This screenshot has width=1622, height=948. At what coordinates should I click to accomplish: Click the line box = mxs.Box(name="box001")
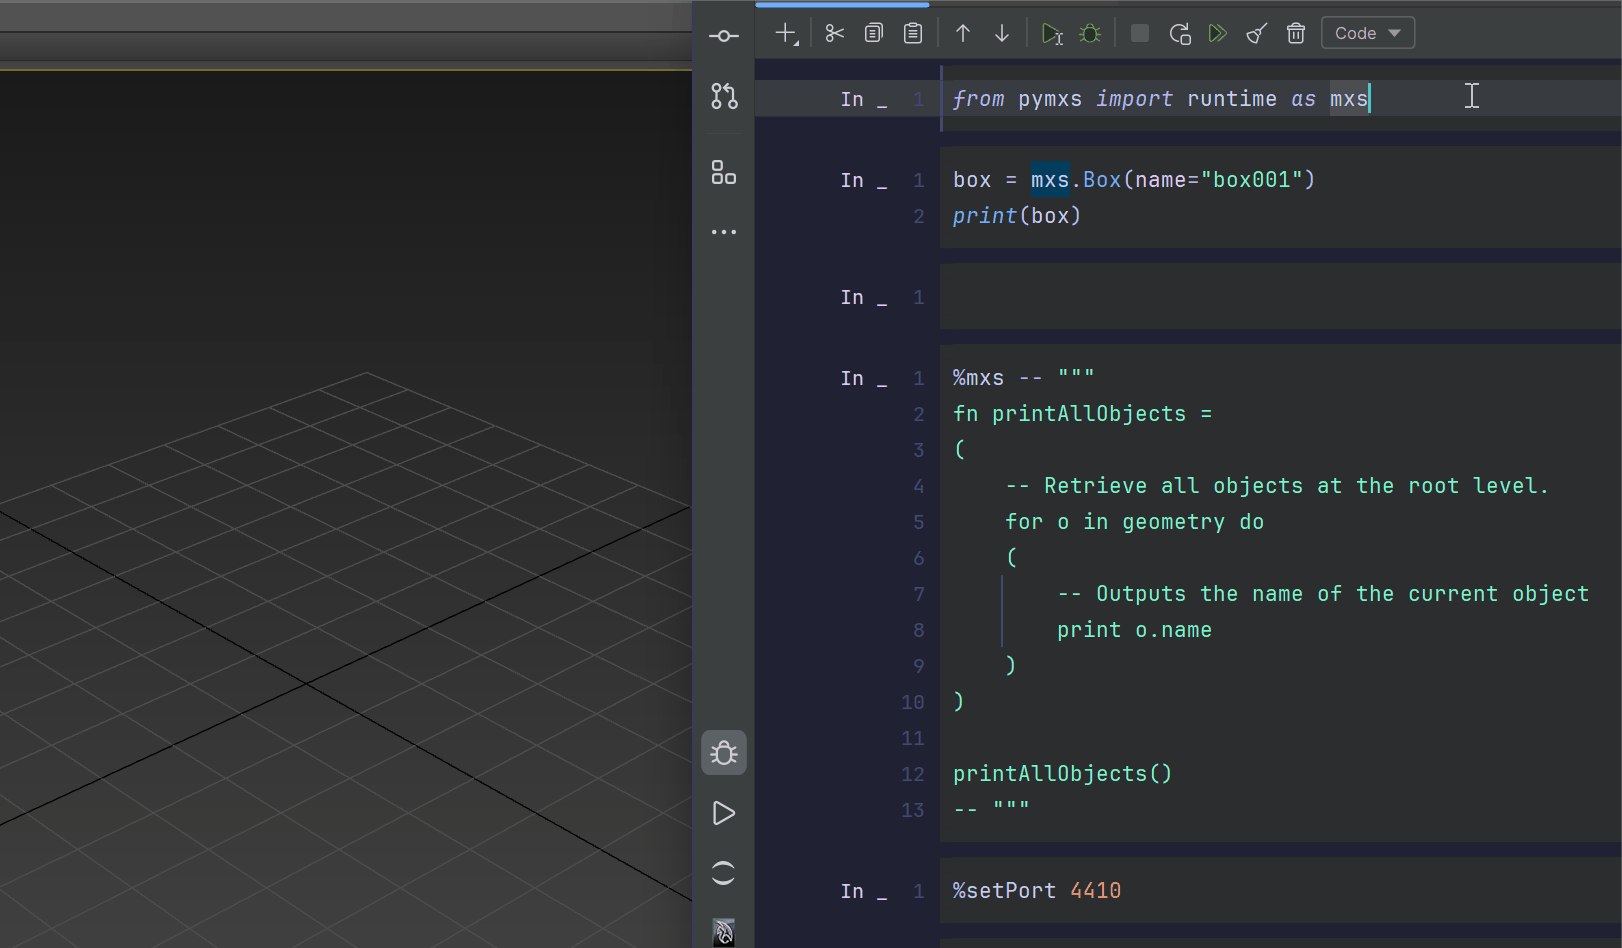point(1134,180)
